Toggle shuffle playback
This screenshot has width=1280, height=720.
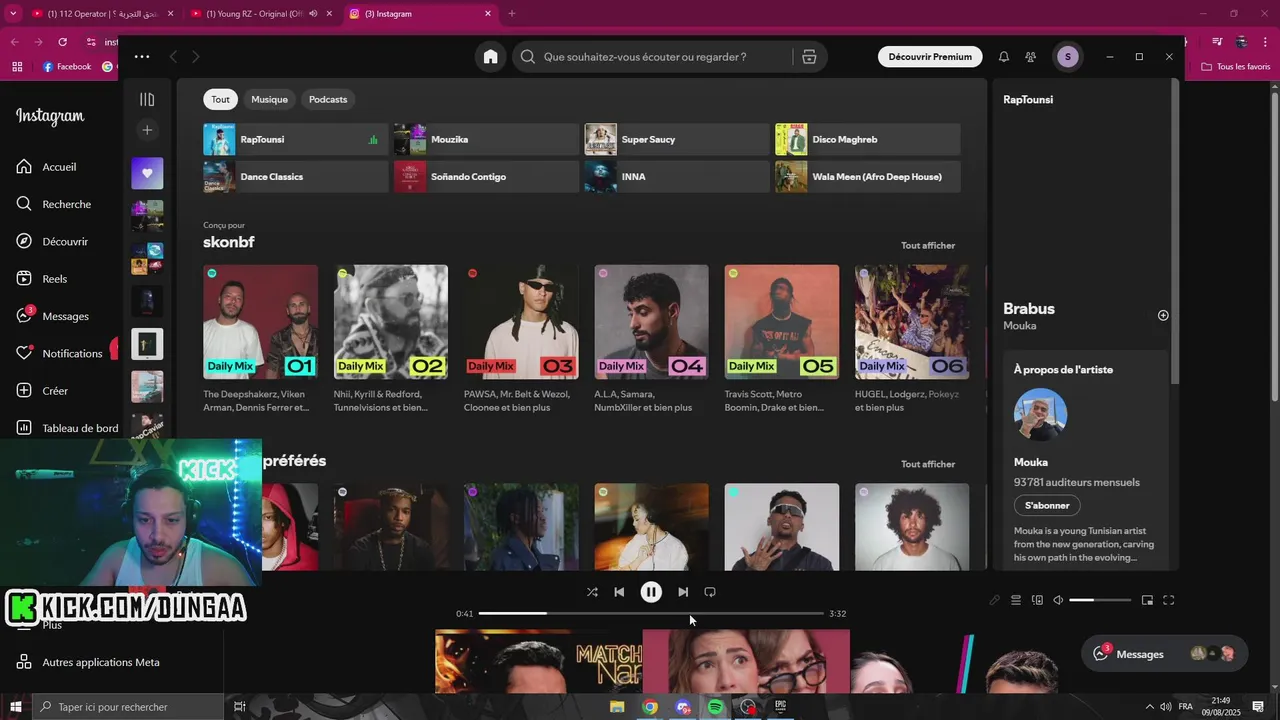[x=592, y=592]
